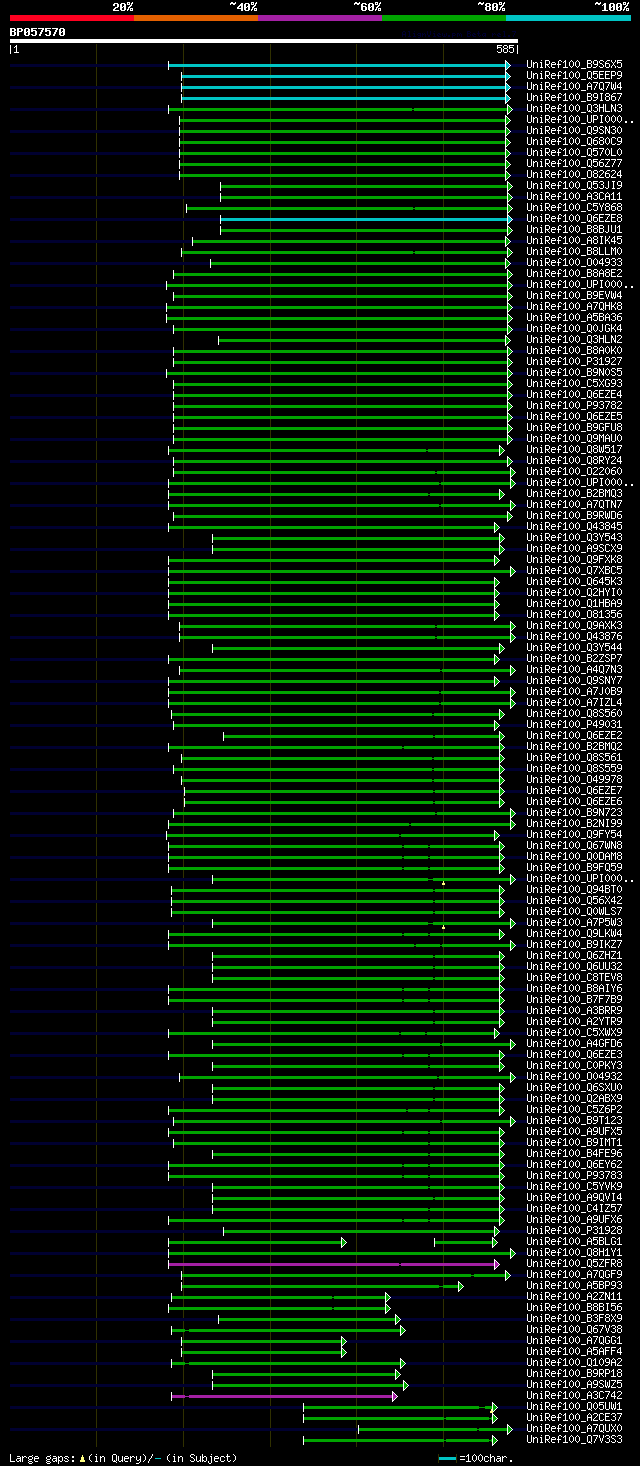Select hit label UniRef100_Q67V38

pos(574,1329)
